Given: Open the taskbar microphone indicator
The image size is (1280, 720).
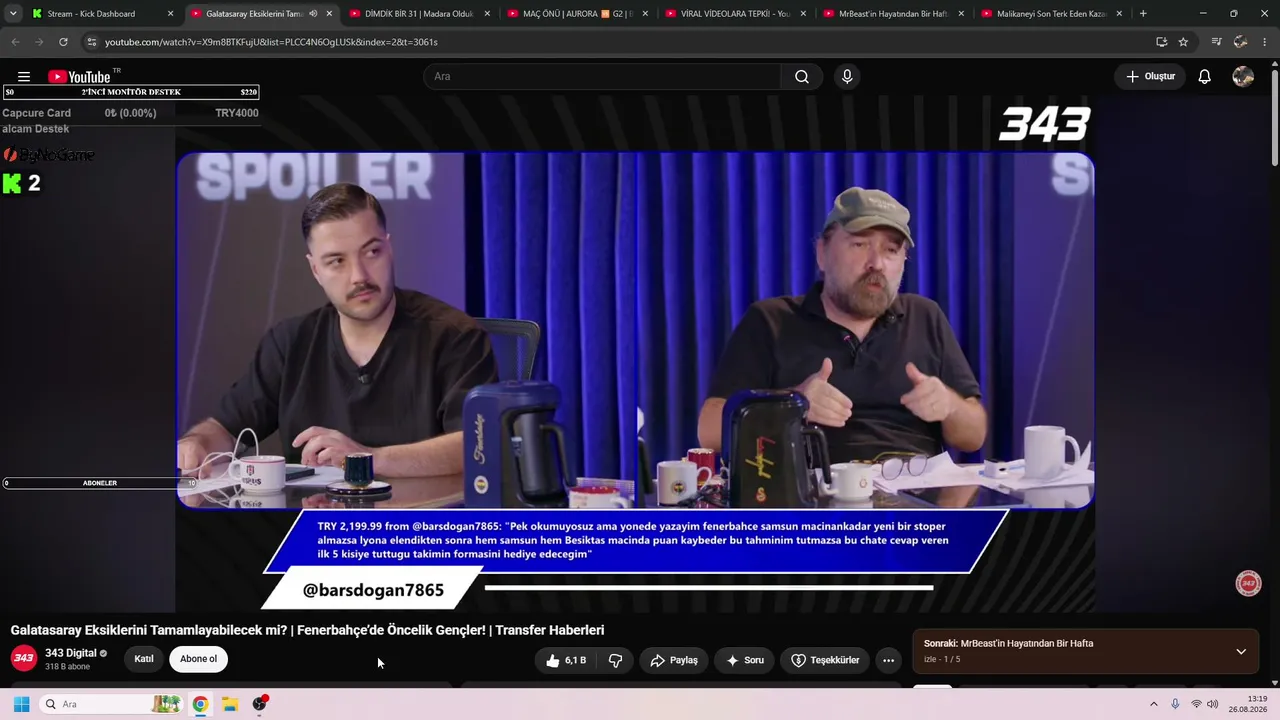Looking at the screenshot, I should click(1175, 704).
